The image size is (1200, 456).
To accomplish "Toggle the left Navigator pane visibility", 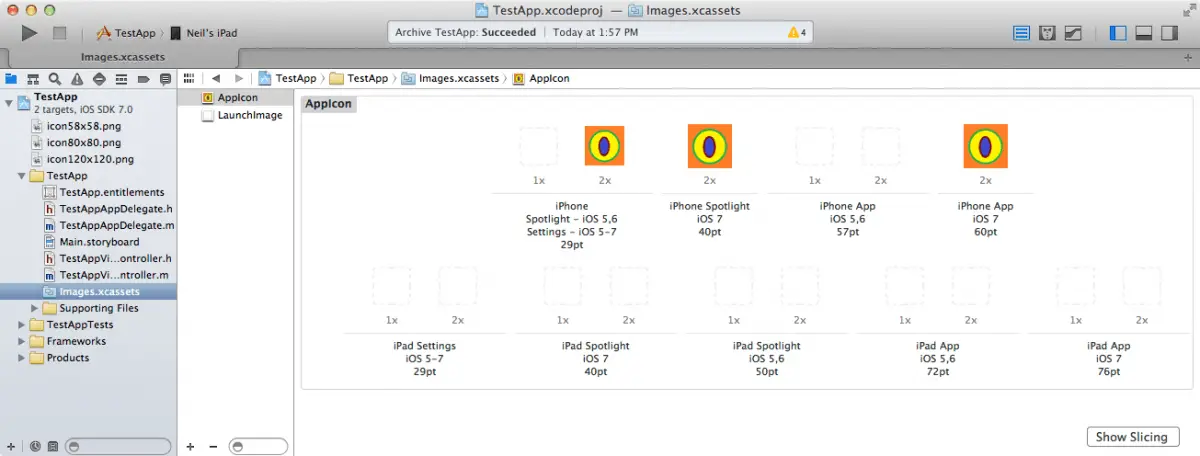I will pos(1118,33).
